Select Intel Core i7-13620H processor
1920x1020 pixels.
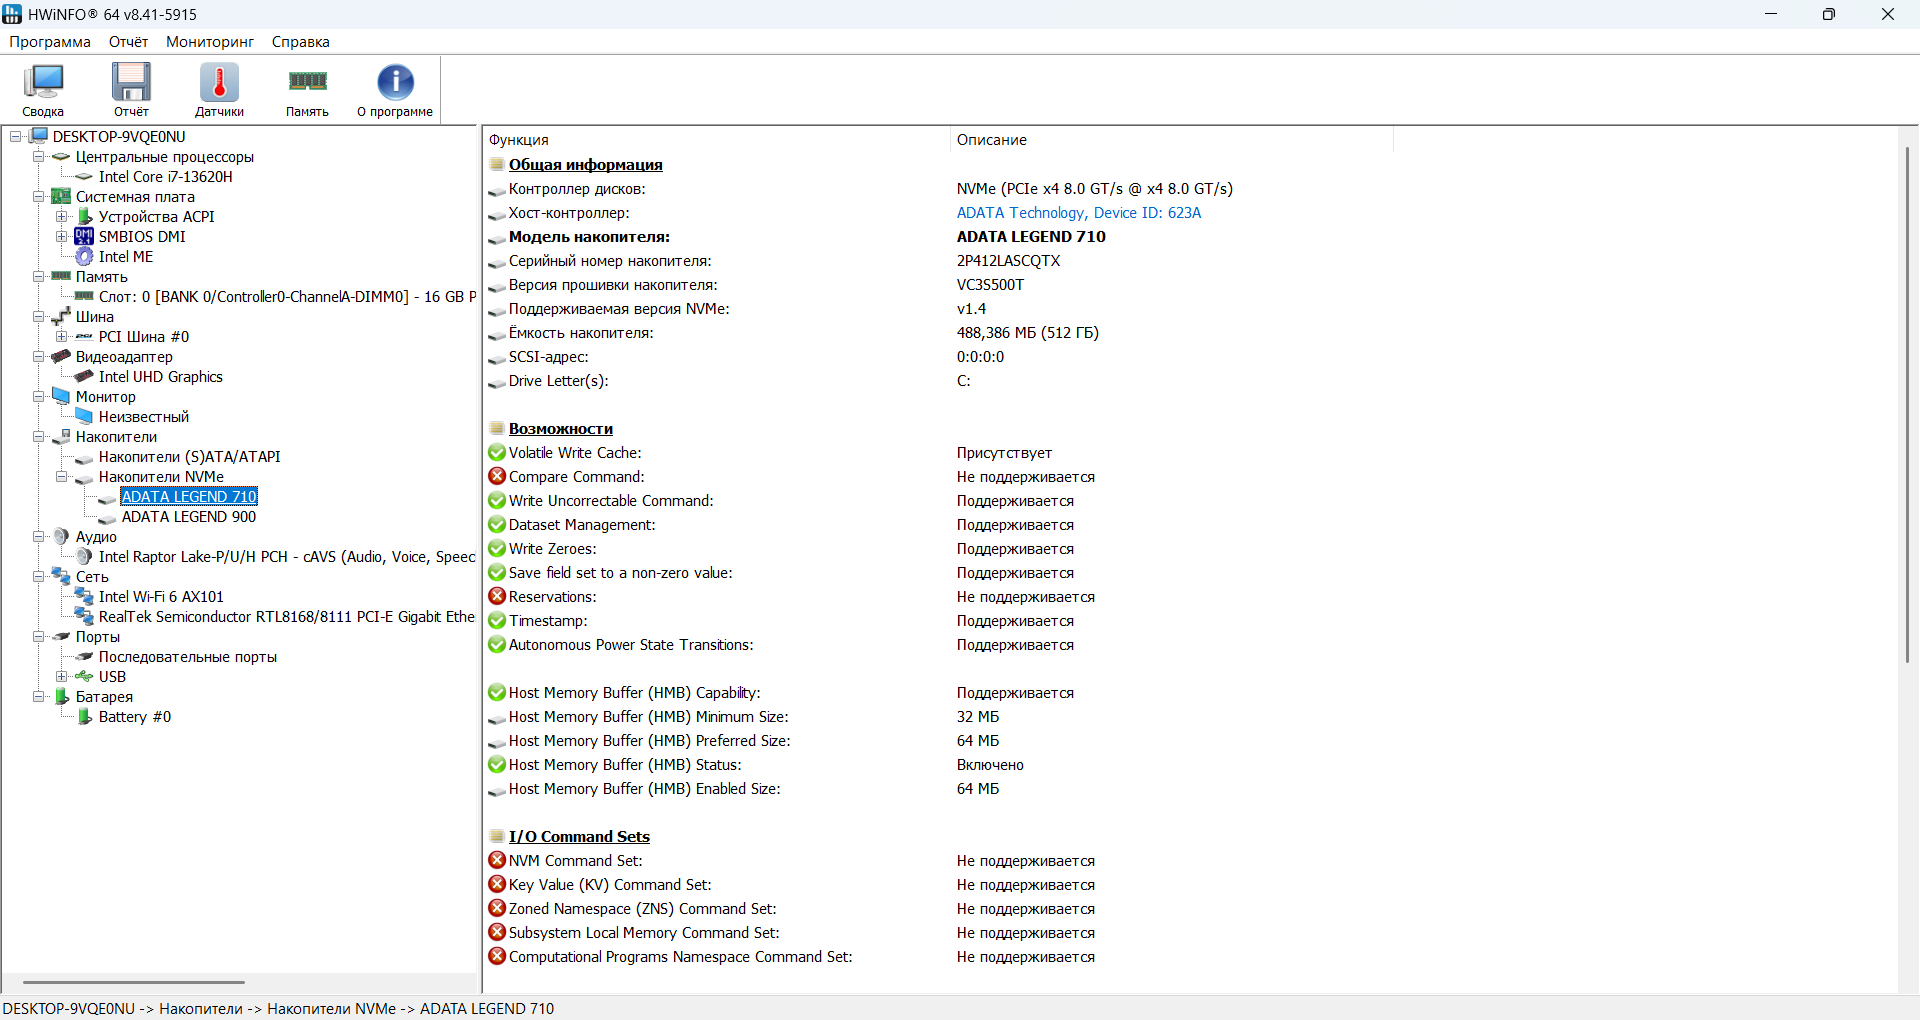[166, 177]
